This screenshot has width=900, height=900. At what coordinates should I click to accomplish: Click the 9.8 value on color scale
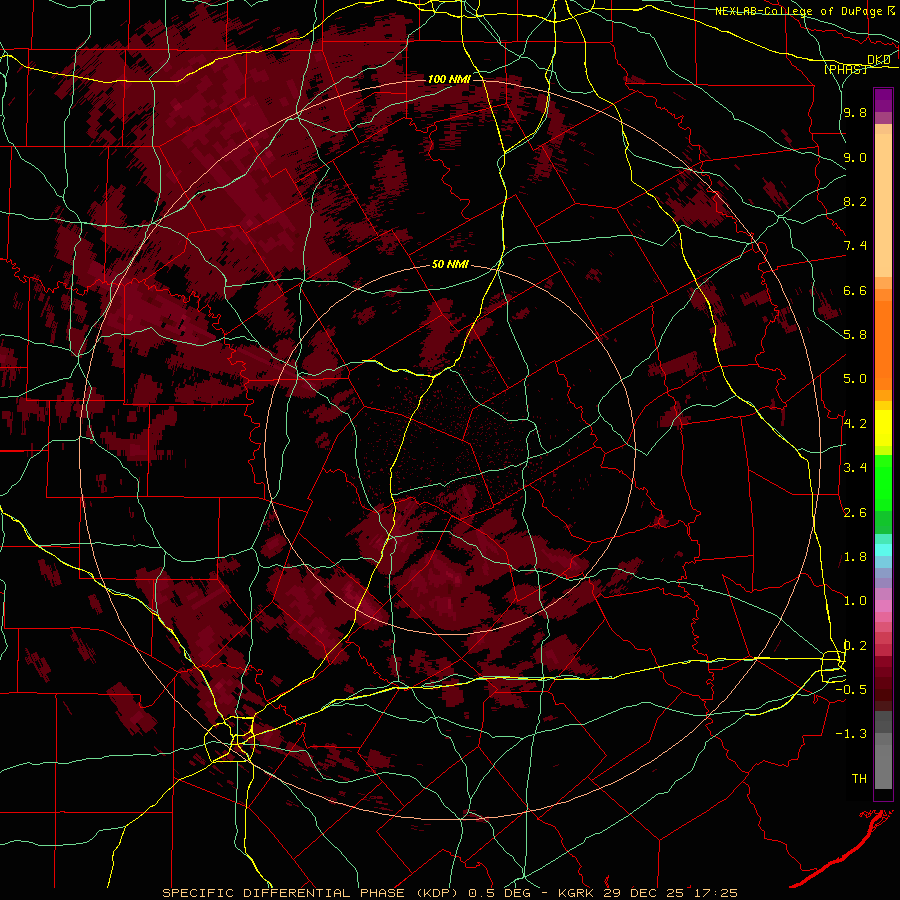pos(855,112)
